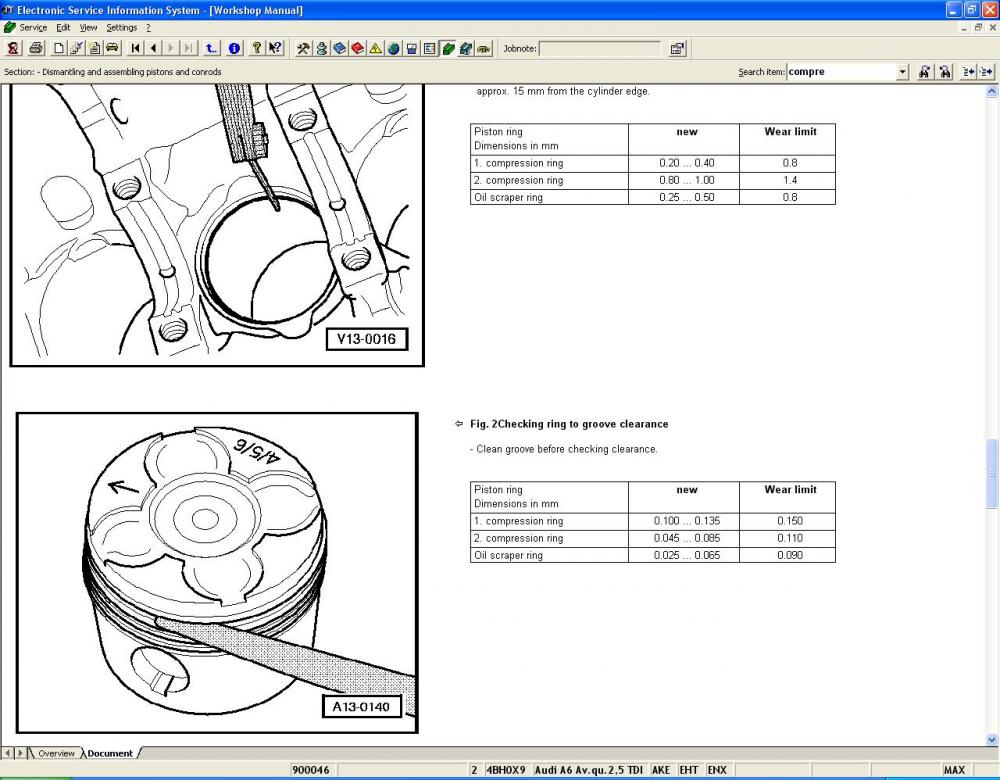This screenshot has height=780, width=1000.
Task: Click the car icon in the toolbar
Action: 112,48
